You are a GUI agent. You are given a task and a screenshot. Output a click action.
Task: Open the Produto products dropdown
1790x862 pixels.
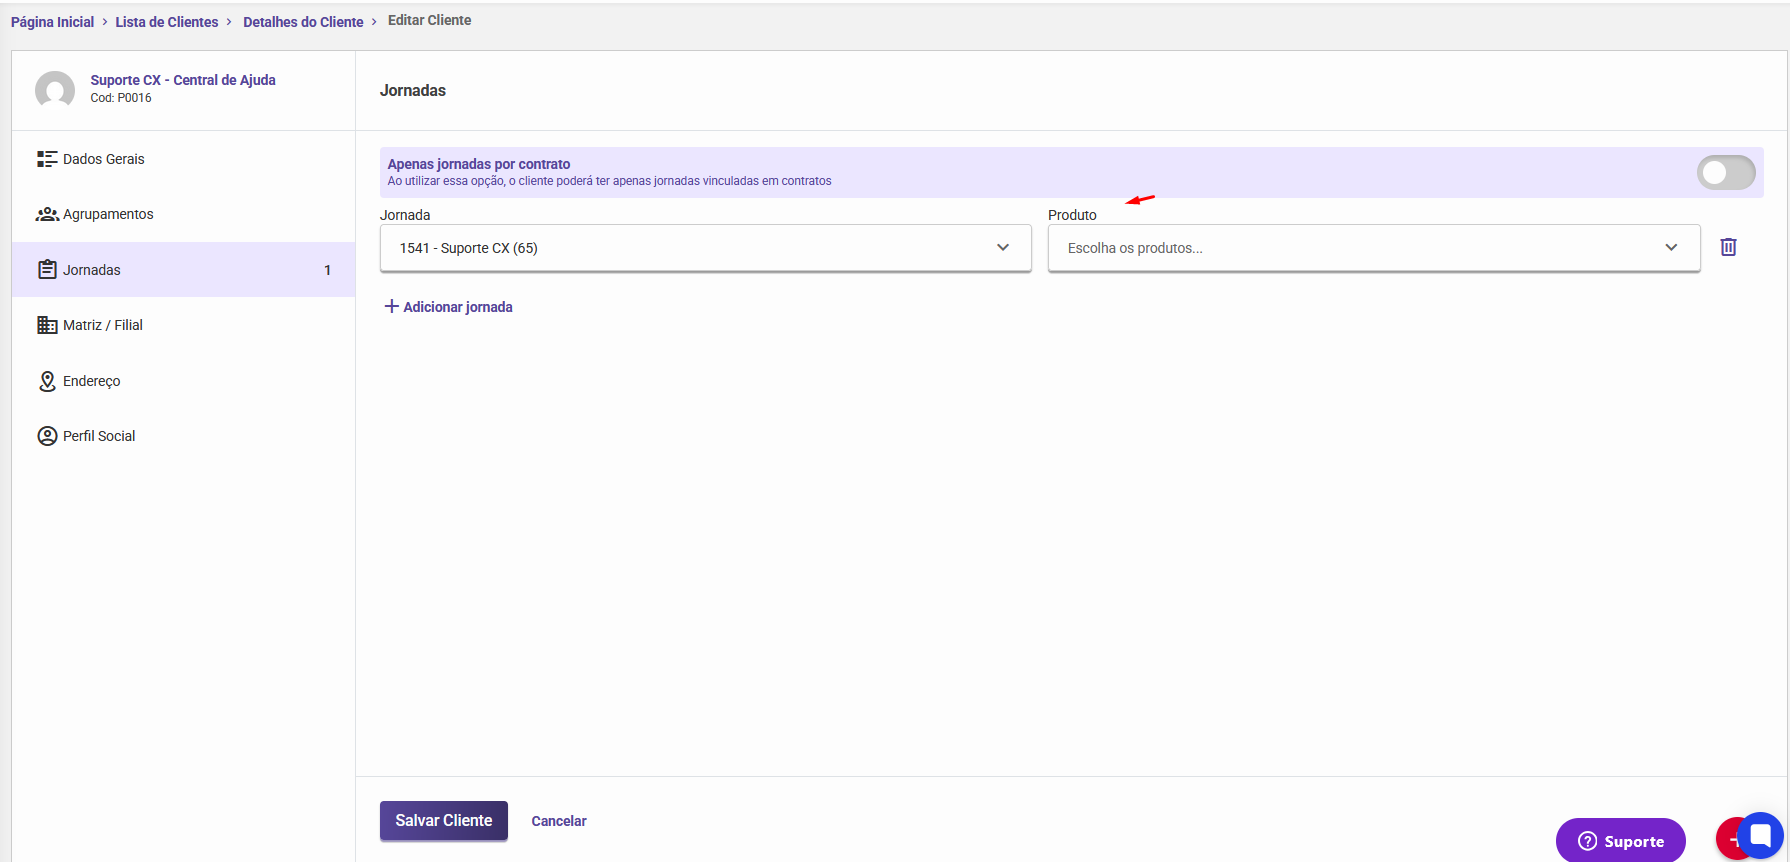(x=1374, y=248)
